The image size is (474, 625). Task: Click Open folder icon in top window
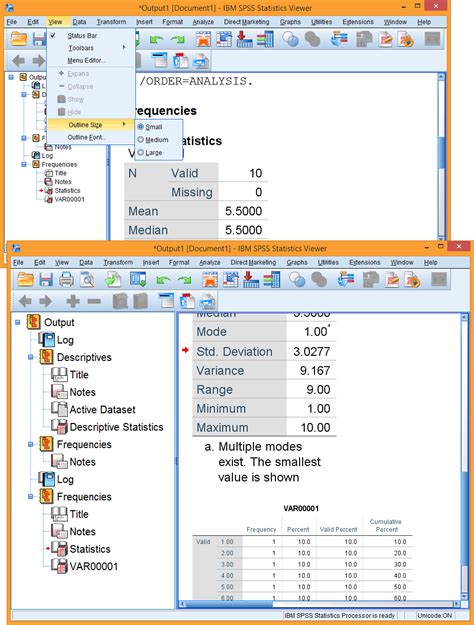pyautogui.click(x=19, y=39)
